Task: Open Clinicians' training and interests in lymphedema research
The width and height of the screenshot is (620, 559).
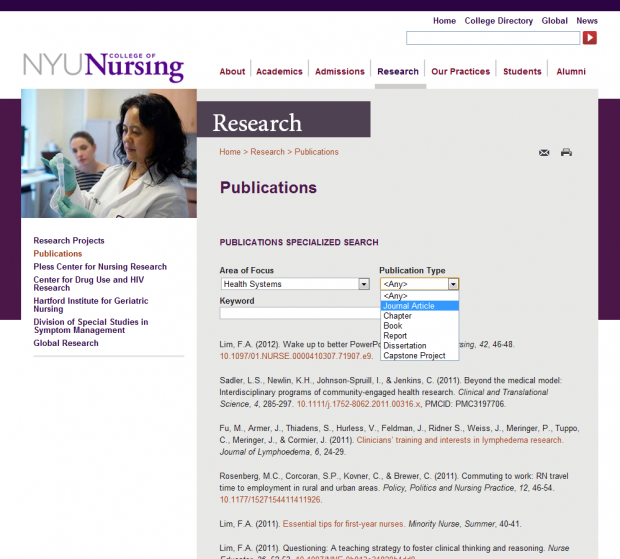Action: coord(459,440)
